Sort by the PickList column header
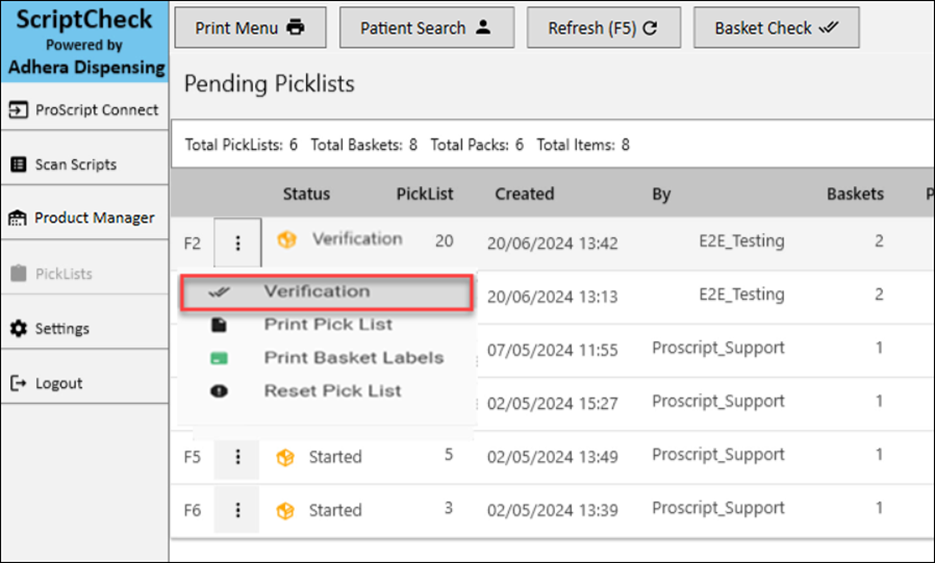The image size is (935, 563). [425, 194]
